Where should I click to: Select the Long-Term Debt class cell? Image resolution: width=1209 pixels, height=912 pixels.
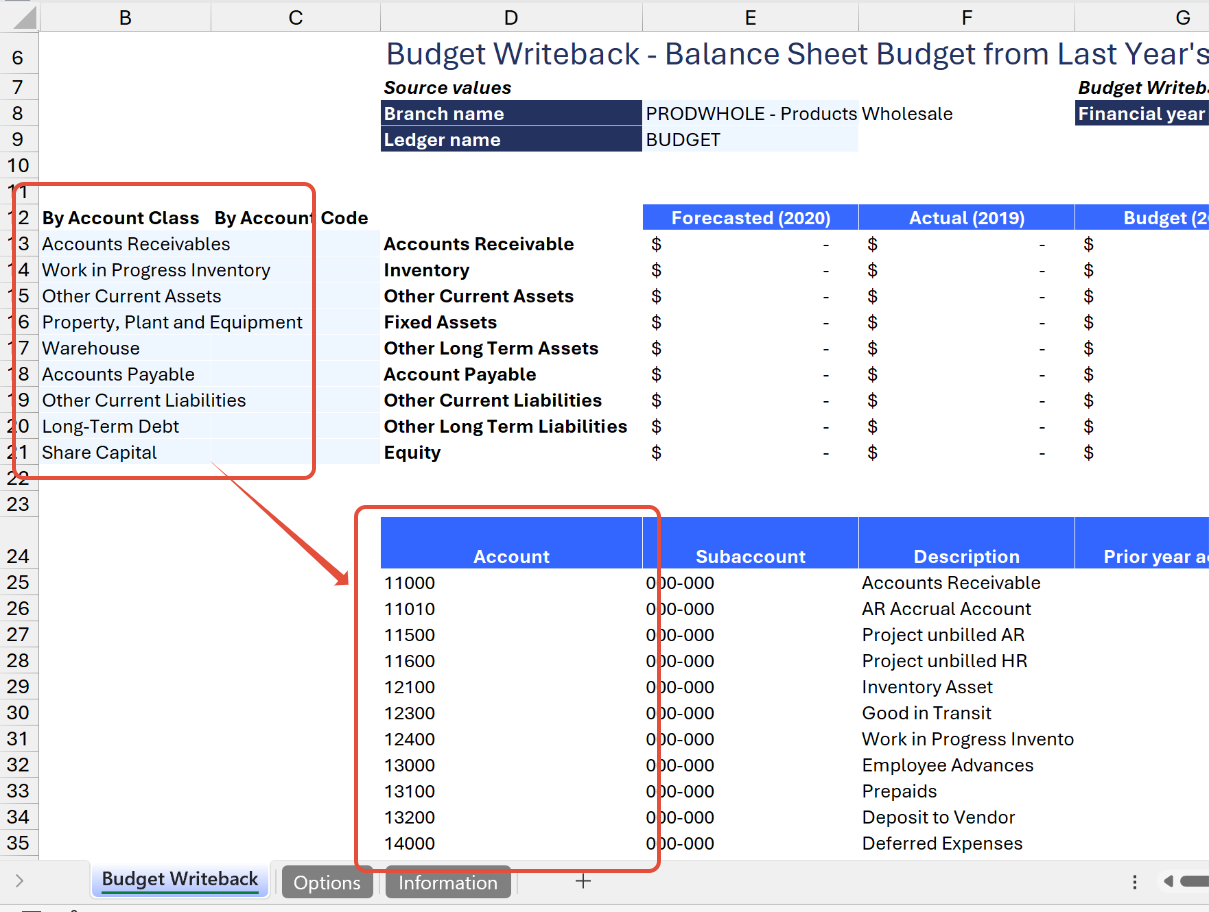[x=125, y=426]
